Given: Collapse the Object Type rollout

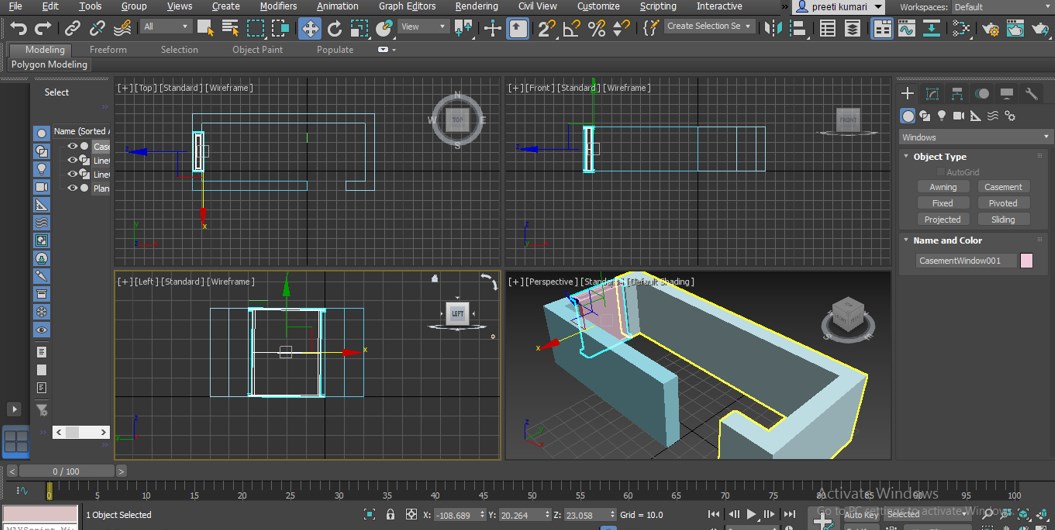Looking at the screenshot, I should pyautogui.click(x=940, y=156).
